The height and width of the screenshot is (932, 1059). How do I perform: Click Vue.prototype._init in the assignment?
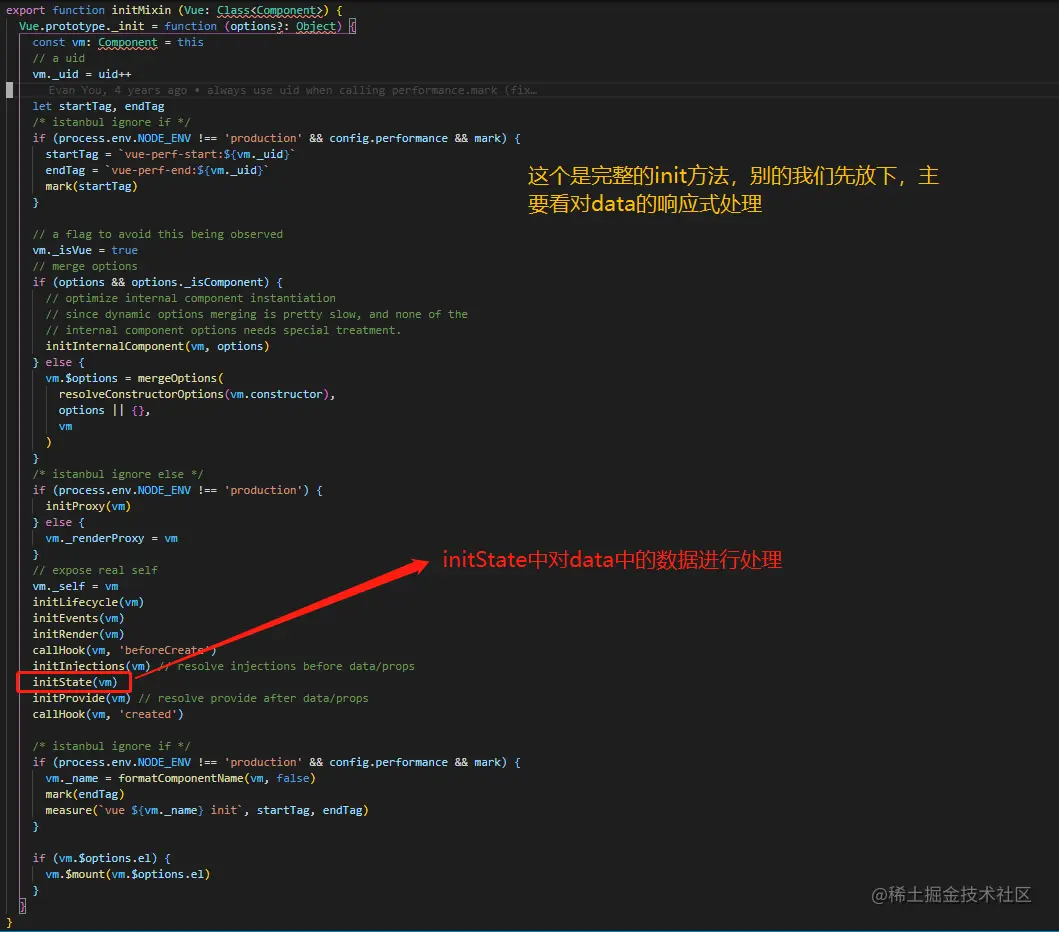coord(82,26)
